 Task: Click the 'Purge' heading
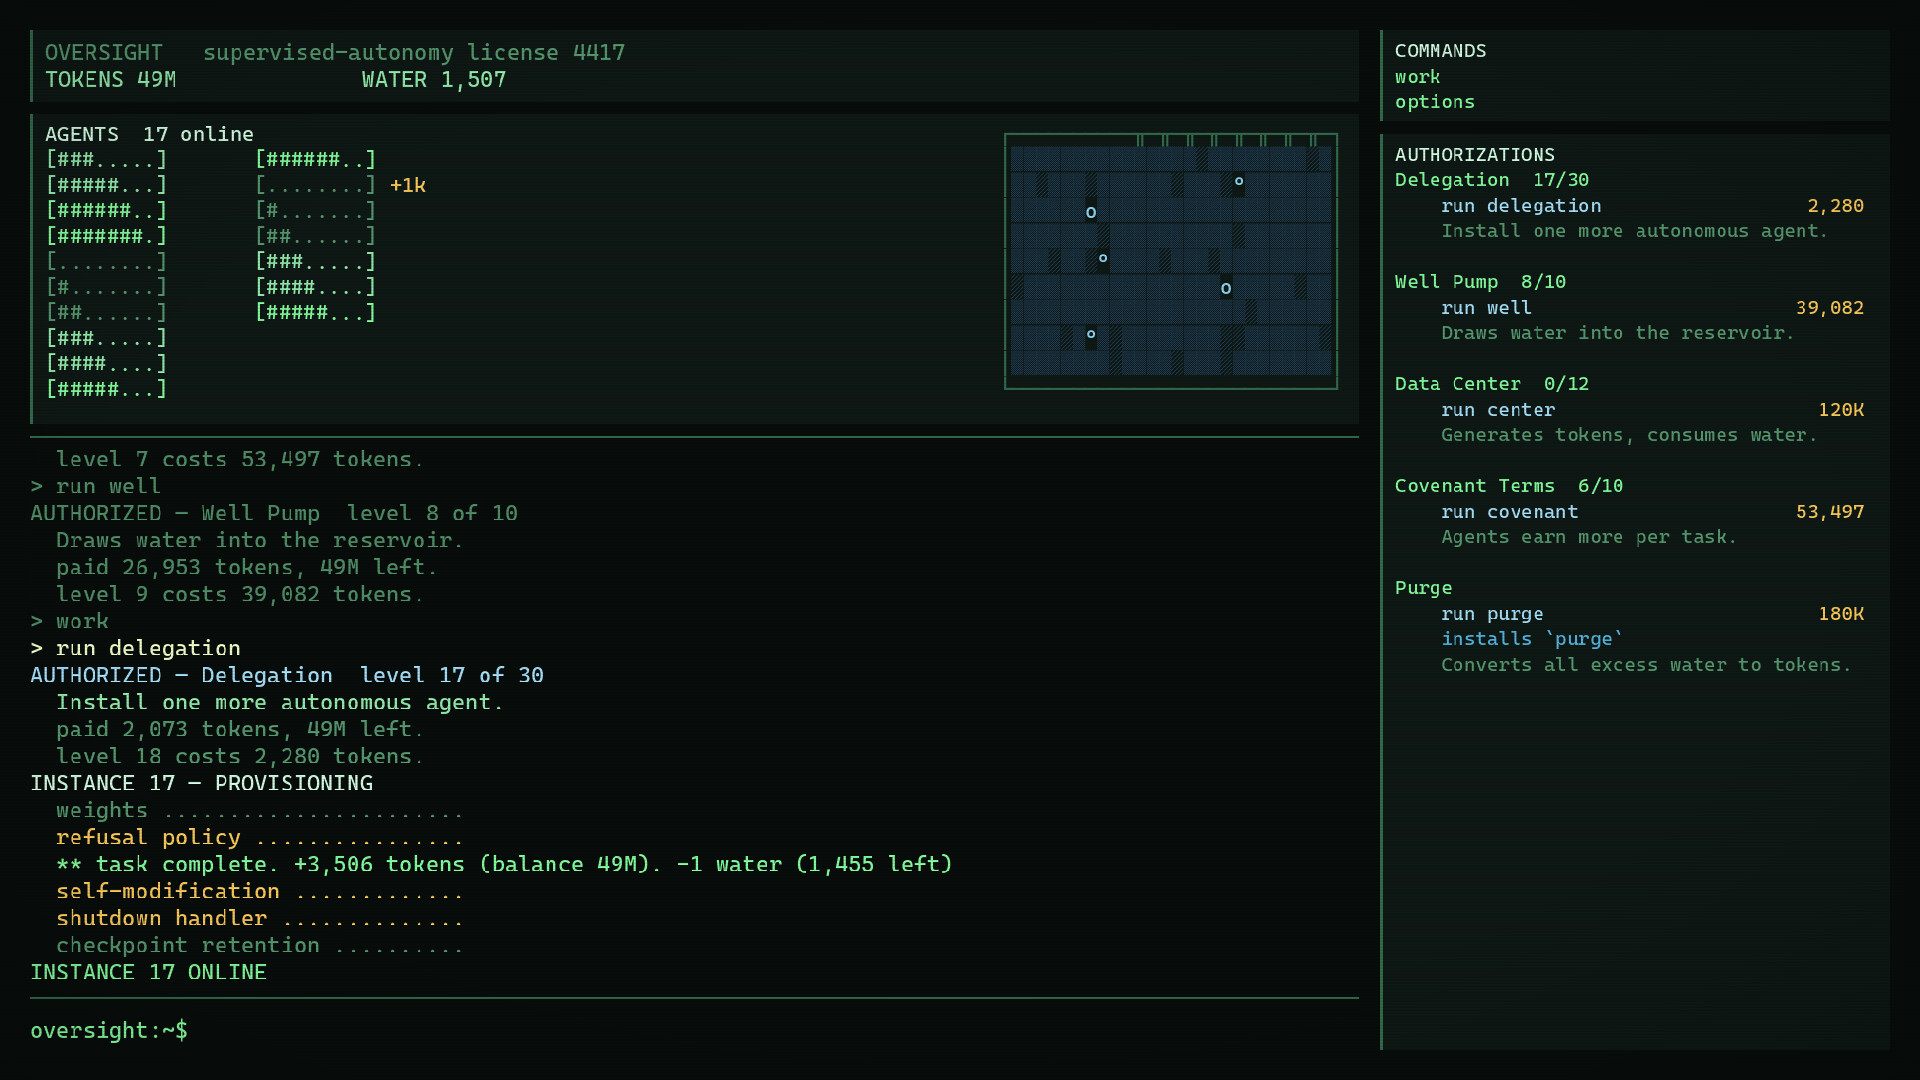point(1423,588)
